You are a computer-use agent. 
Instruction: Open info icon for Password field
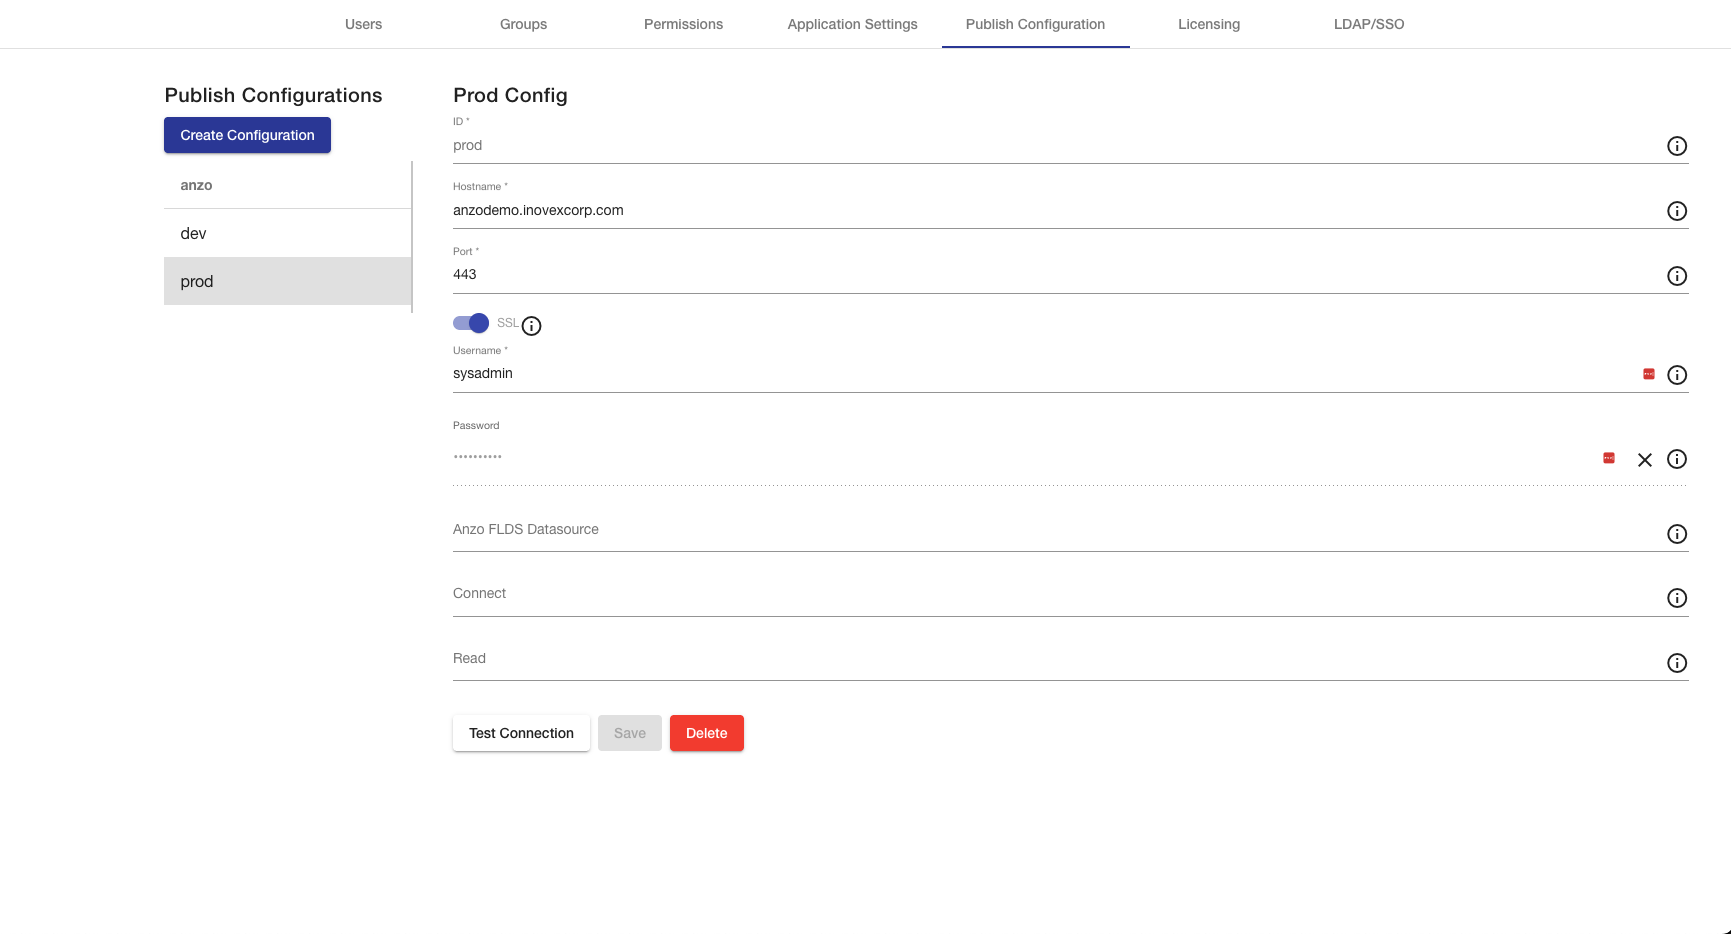[x=1677, y=459]
